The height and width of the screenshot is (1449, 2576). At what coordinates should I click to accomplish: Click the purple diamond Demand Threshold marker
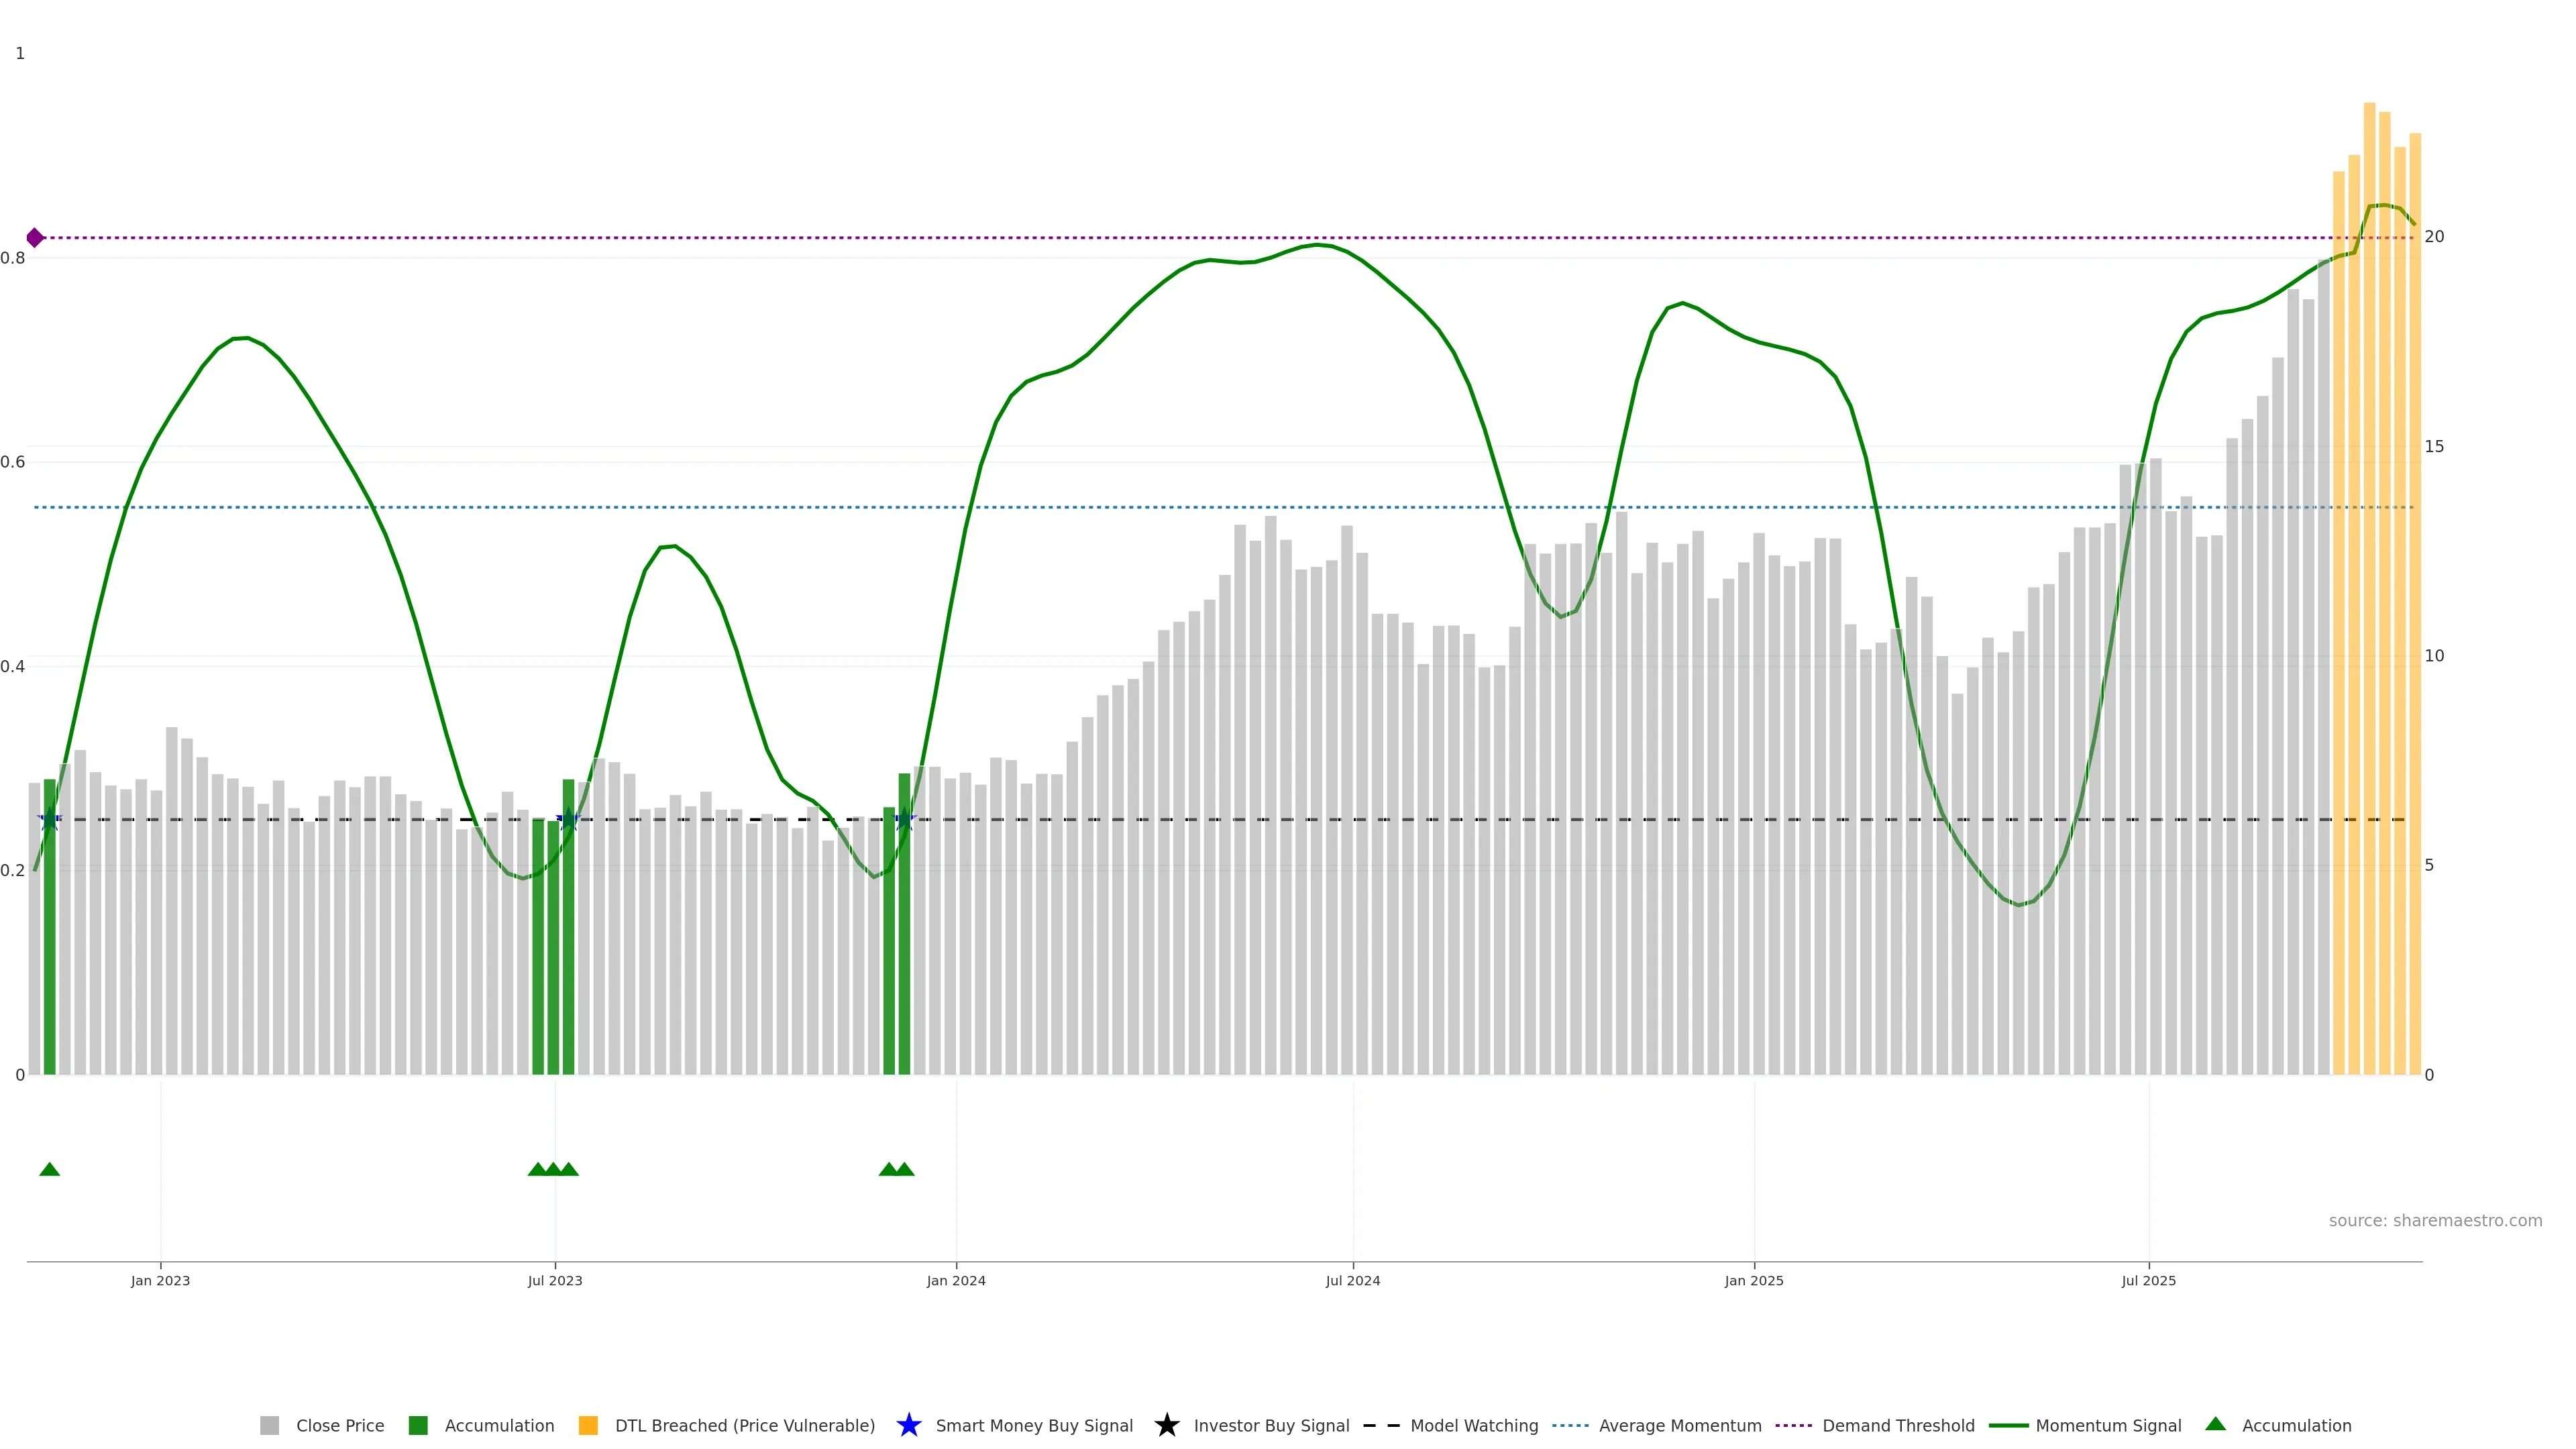click(x=35, y=238)
